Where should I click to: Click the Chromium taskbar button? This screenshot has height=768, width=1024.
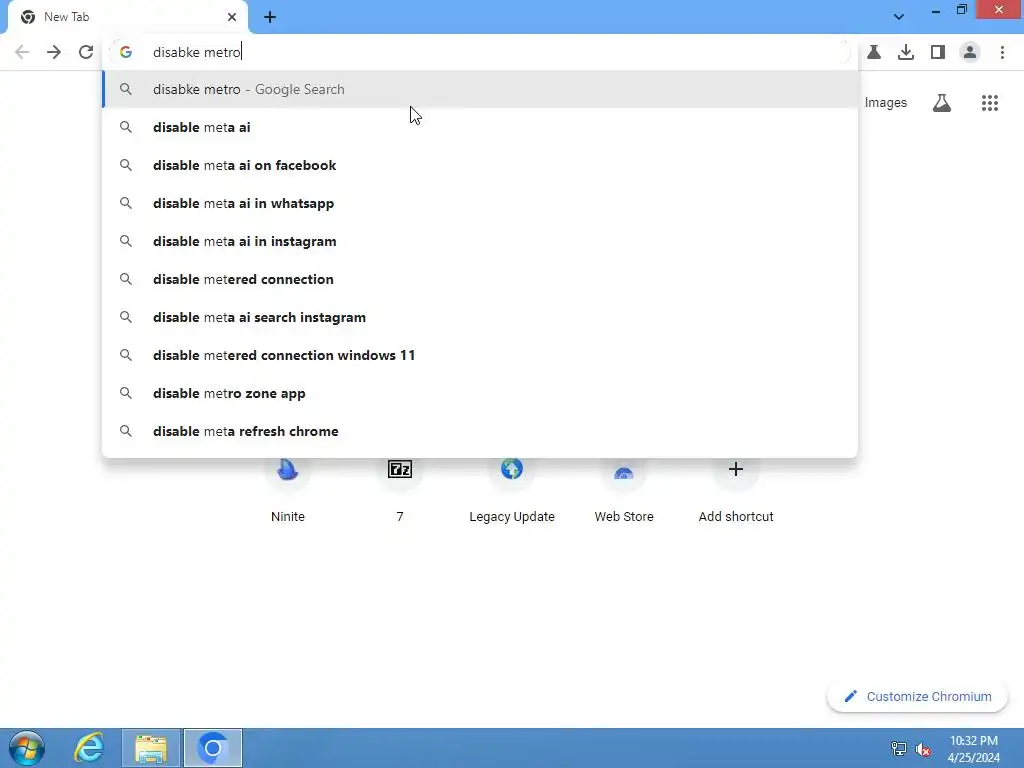click(213, 748)
